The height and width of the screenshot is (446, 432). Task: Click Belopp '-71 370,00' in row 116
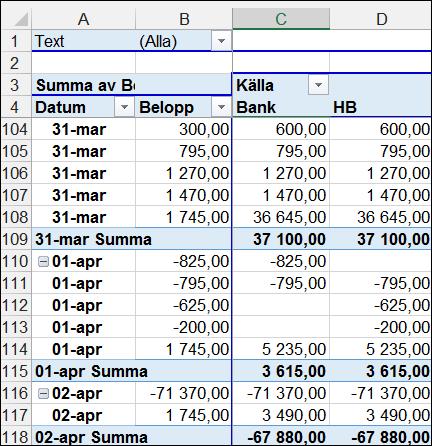pyautogui.click(x=184, y=393)
